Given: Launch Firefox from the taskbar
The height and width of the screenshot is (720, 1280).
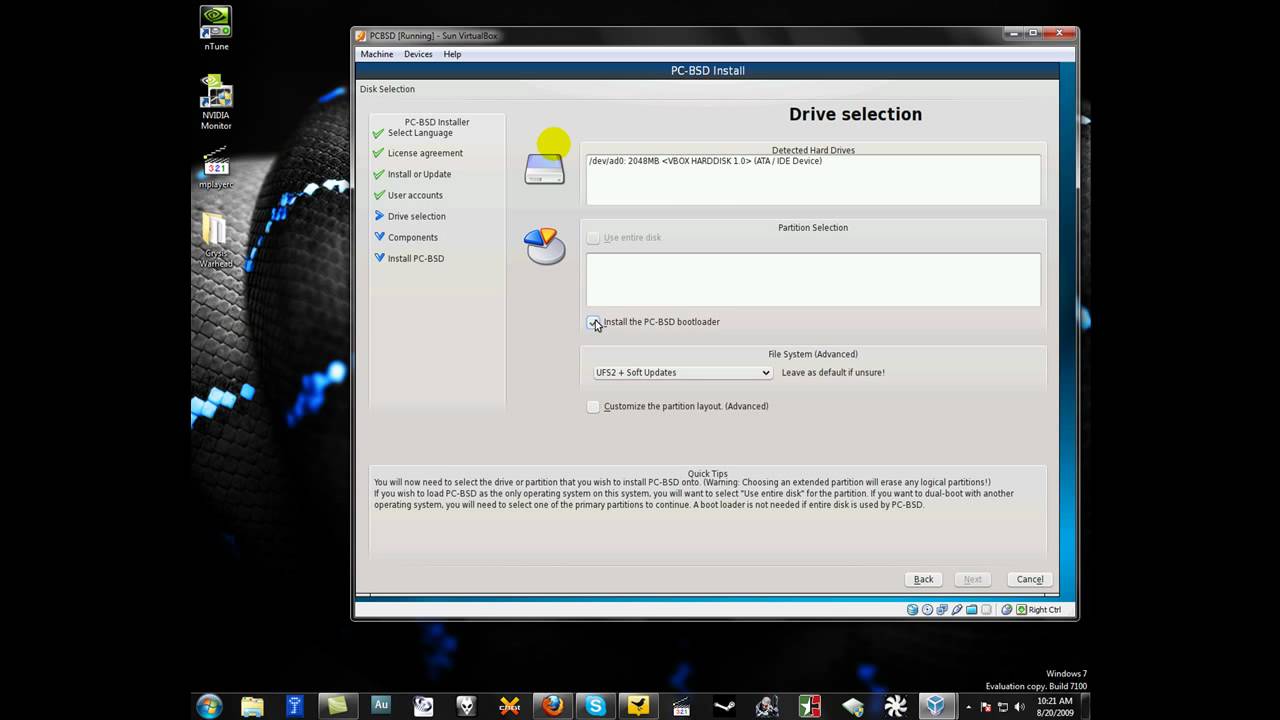Looking at the screenshot, I should pos(552,706).
